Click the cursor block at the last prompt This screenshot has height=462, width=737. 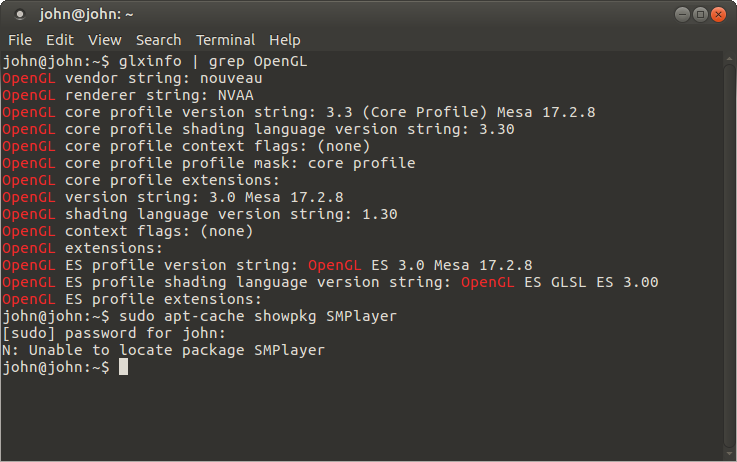click(123, 367)
